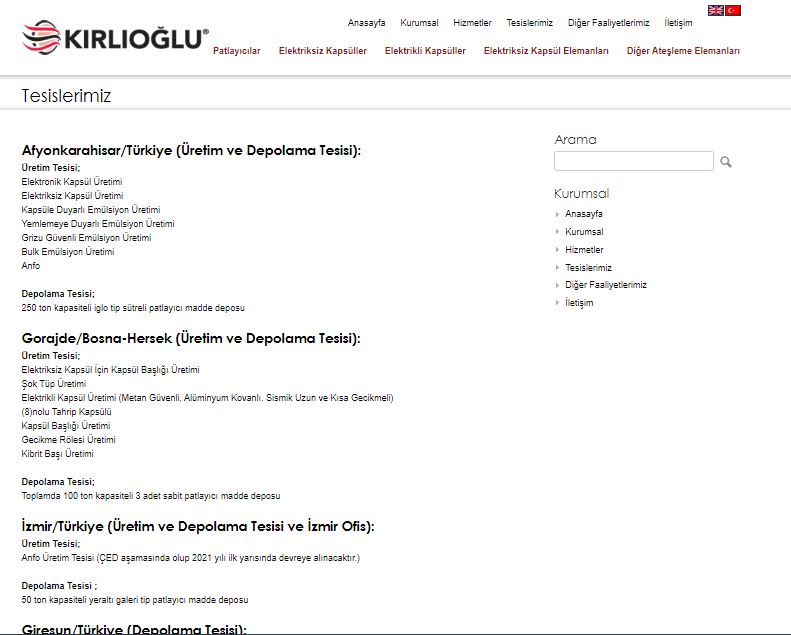
Task: Go to İletişim in sidebar list
Action: (x=579, y=303)
